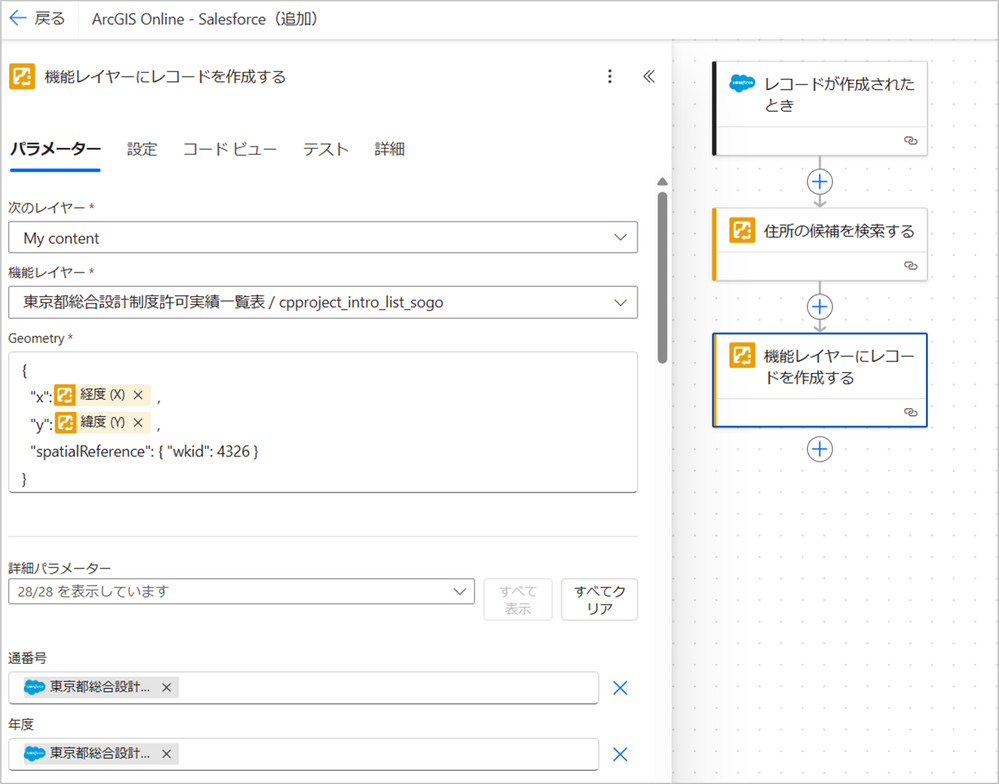Screen dimensions: 999x784
Task: Remove the 緯度 (Y) token
Action: 139,423
